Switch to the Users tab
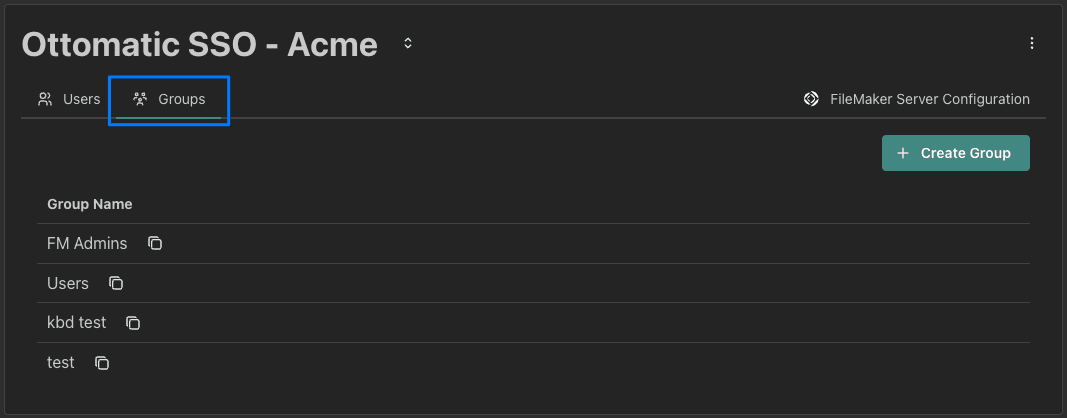Viewport: 1067px width, 418px height. point(81,99)
